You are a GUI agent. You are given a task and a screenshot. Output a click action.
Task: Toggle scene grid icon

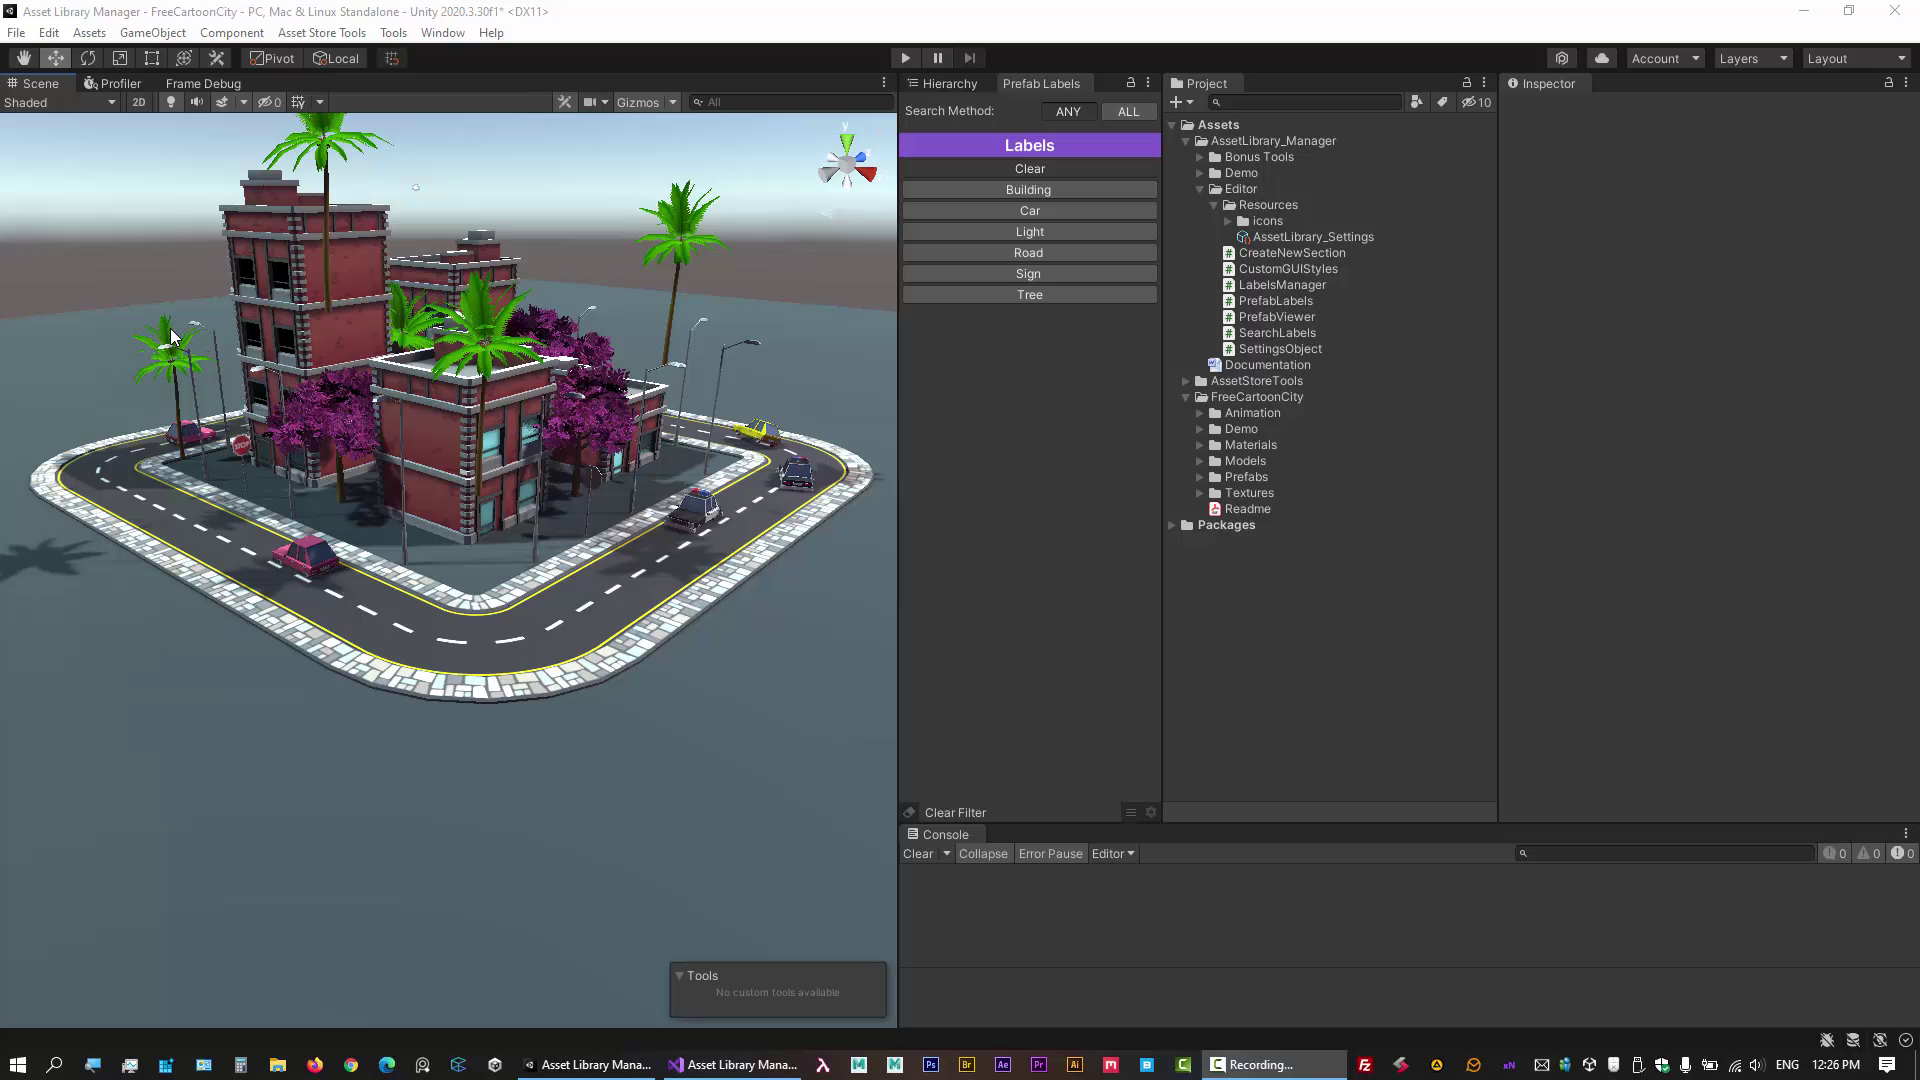[x=298, y=102]
